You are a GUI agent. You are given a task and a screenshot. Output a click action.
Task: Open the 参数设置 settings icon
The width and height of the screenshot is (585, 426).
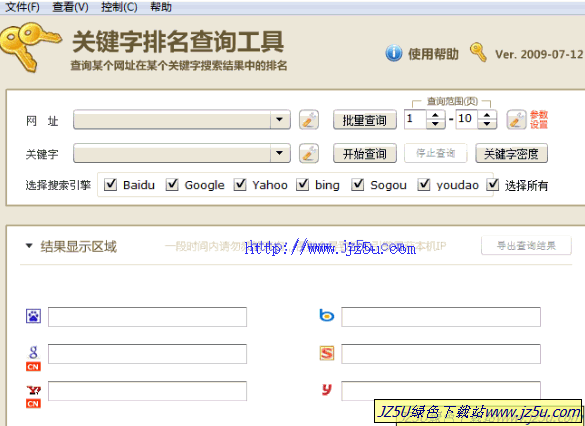tap(516, 120)
